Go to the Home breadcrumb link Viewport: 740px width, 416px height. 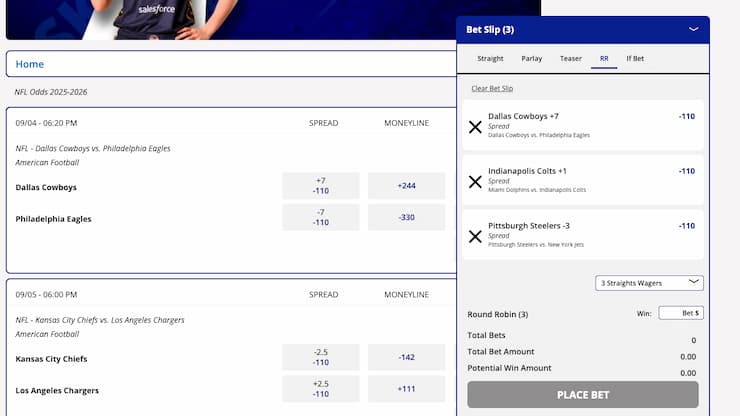(x=30, y=64)
